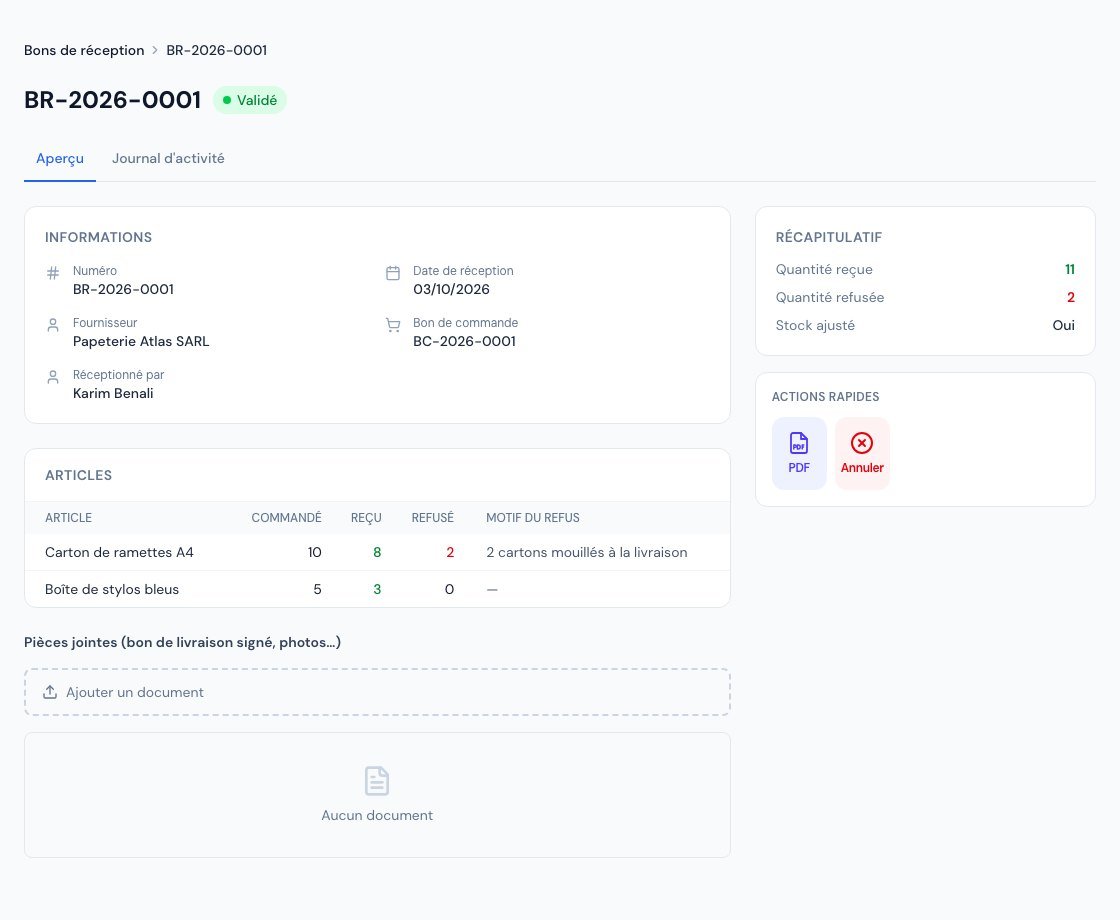This screenshot has width=1120, height=920.
Task: Click the received quantity 3 for Boîte de stylos
Action: 377,589
